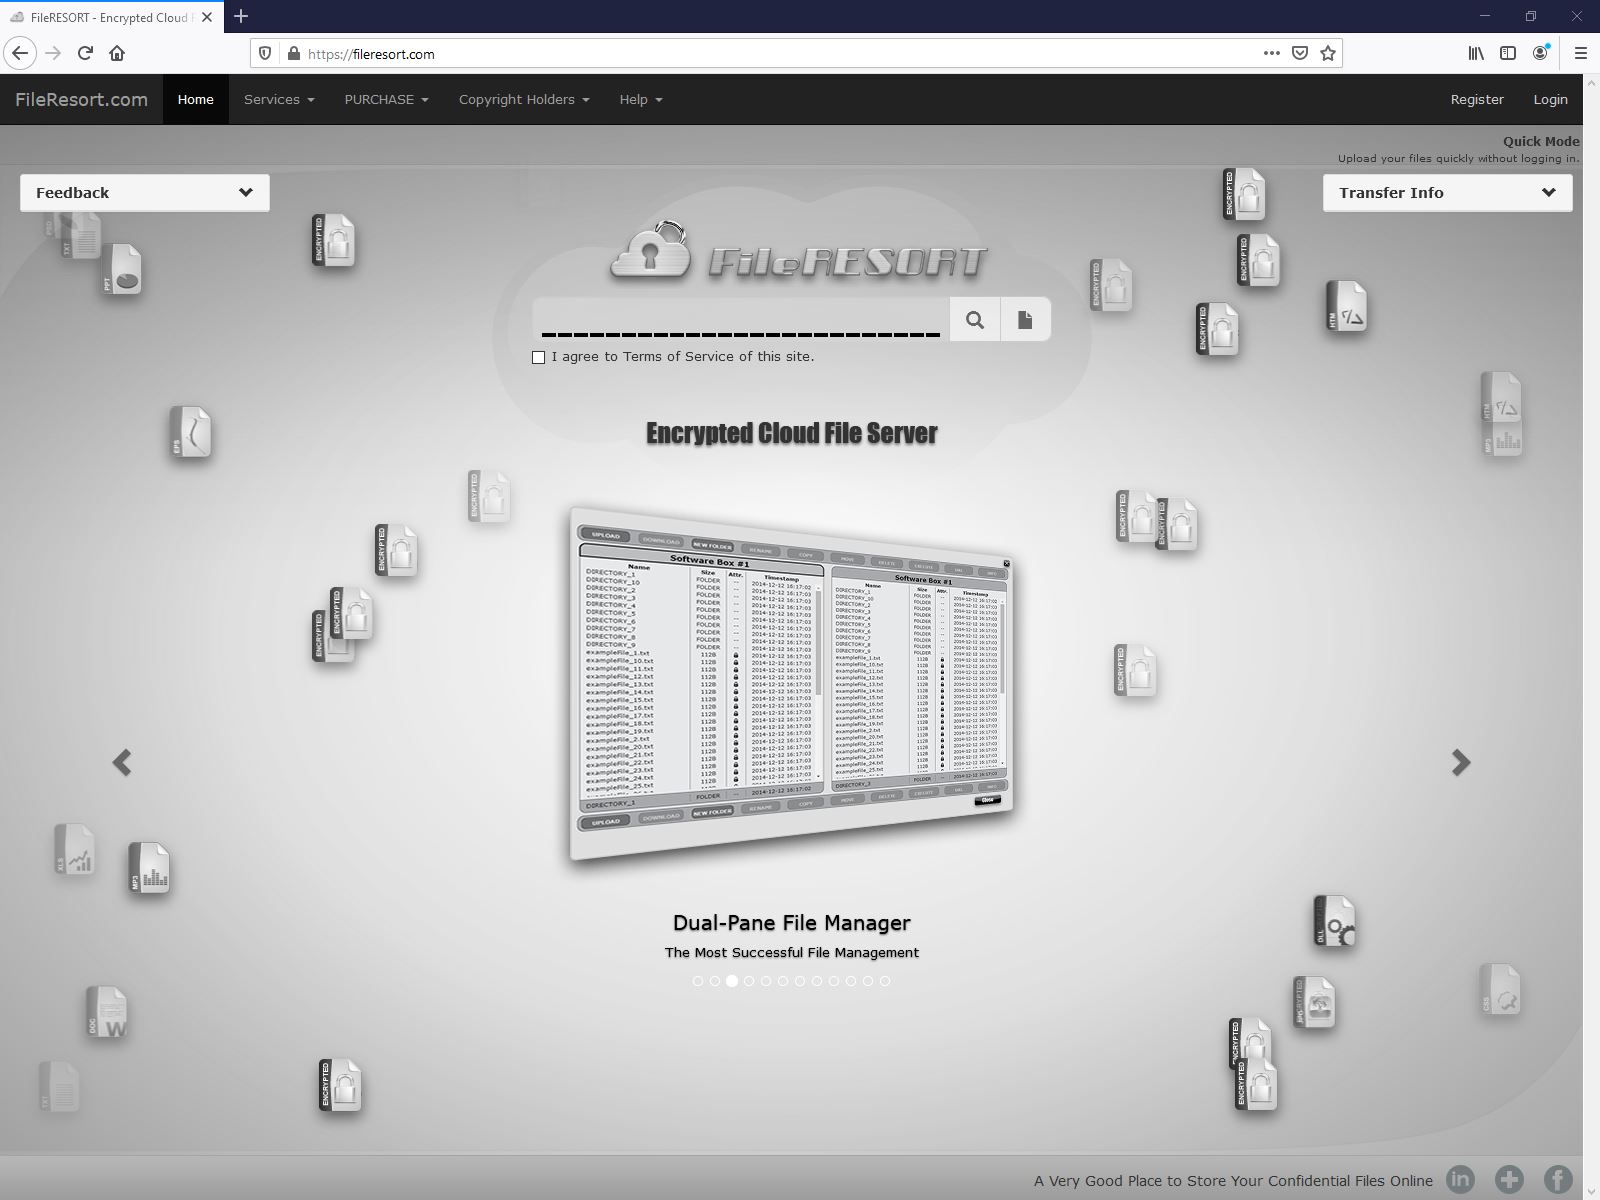Image resolution: width=1600 pixels, height=1200 pixels.
Task: Open the Google Plus footer icon
Action: [1509, 1180]
